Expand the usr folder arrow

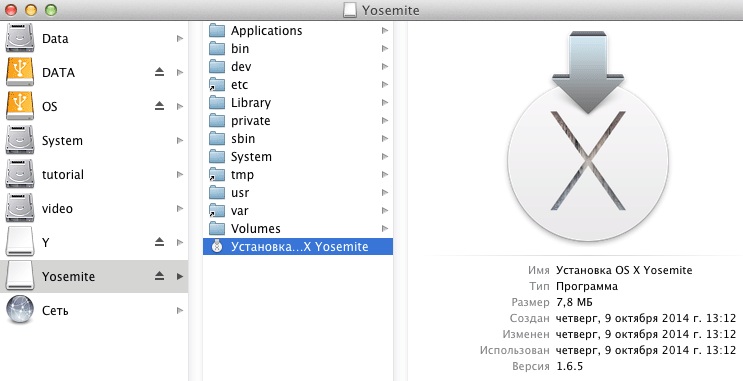coord(384,192)
